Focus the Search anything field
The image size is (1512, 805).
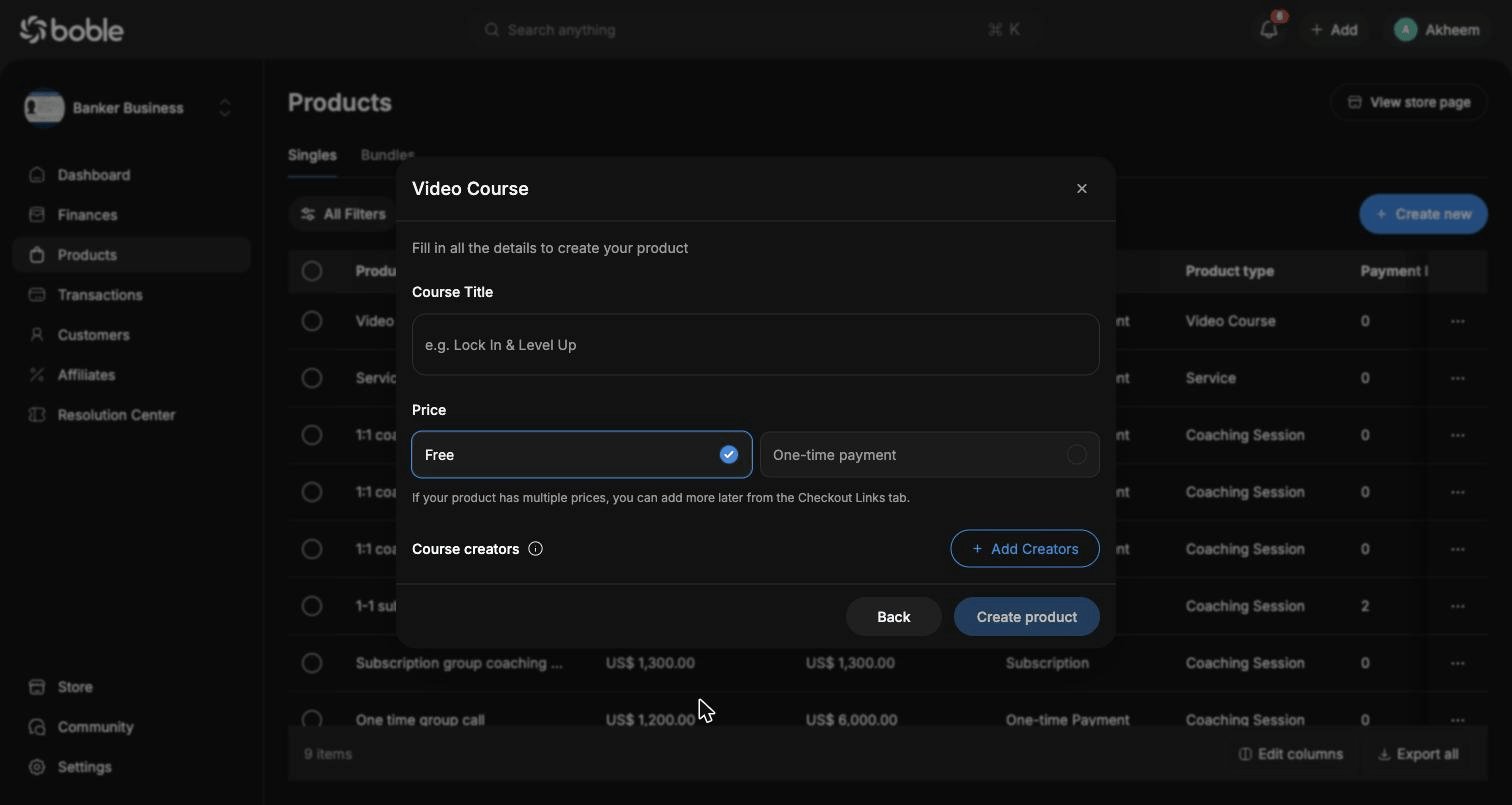click(x=755, y=30)
